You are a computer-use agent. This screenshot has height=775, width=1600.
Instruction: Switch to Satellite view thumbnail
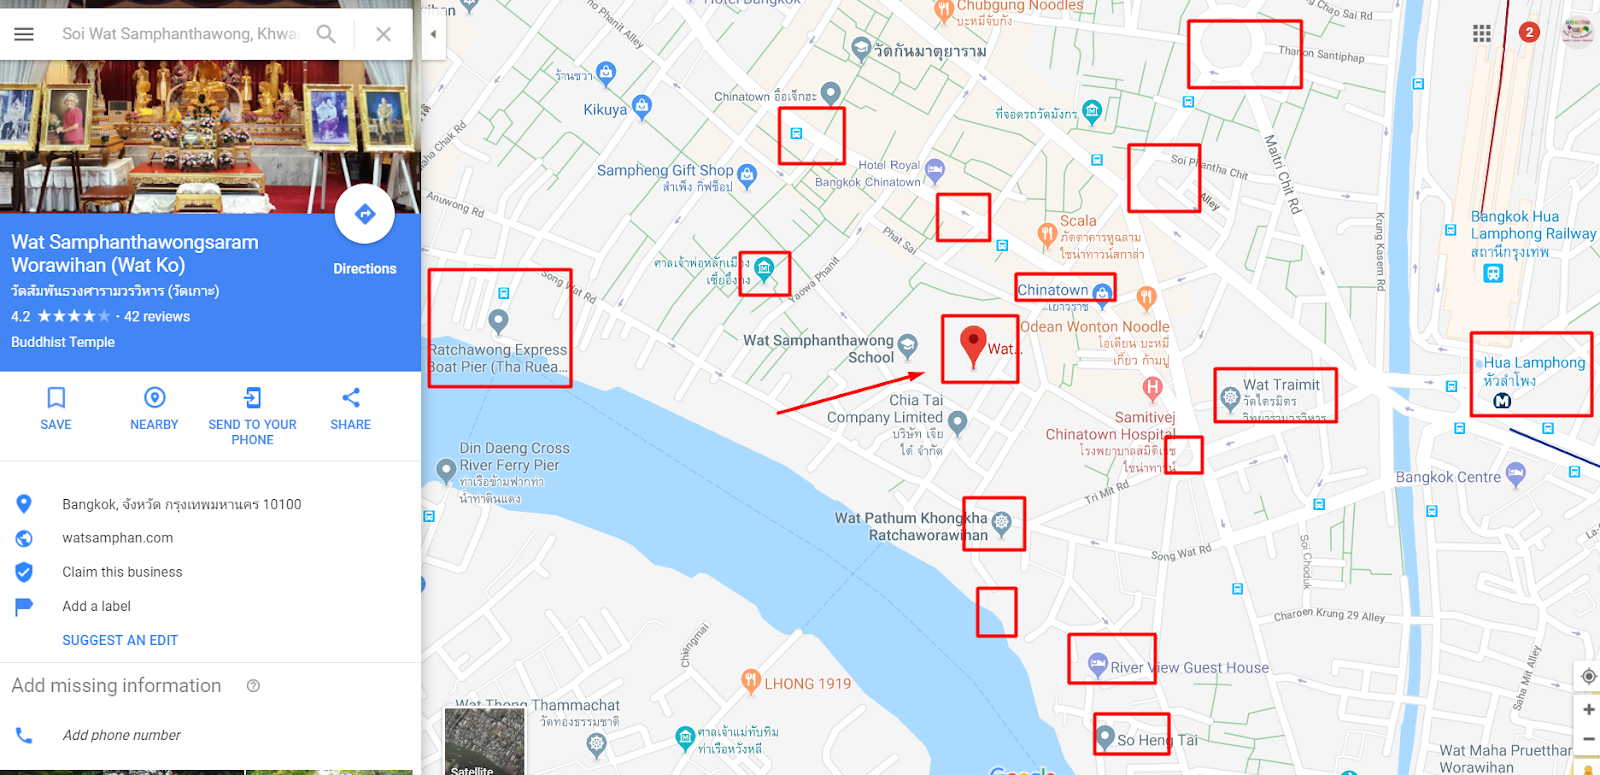click(x=485, y=741)
